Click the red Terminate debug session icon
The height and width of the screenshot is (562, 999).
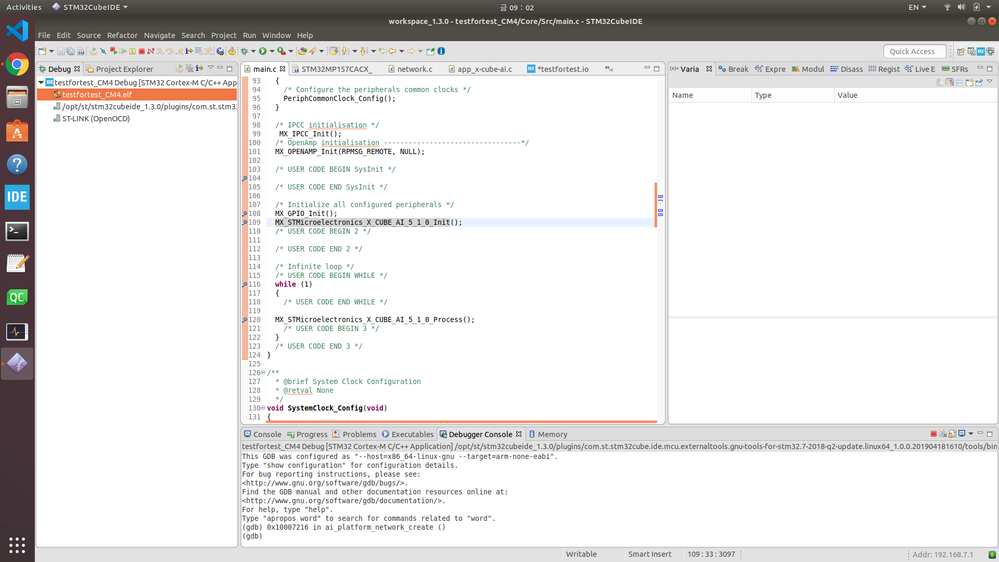click(x=141, y=51)
